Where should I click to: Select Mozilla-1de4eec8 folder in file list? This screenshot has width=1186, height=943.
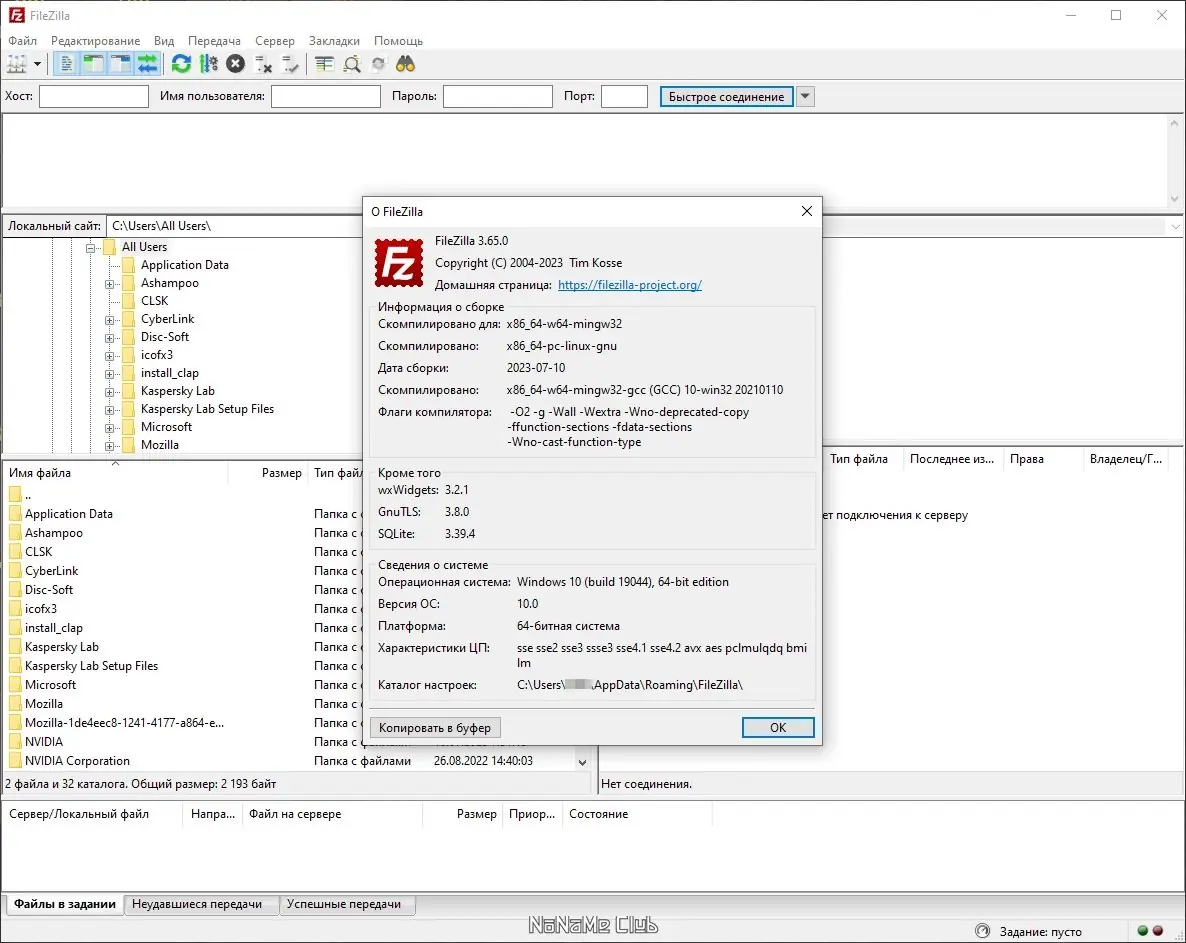pos(124,722)
